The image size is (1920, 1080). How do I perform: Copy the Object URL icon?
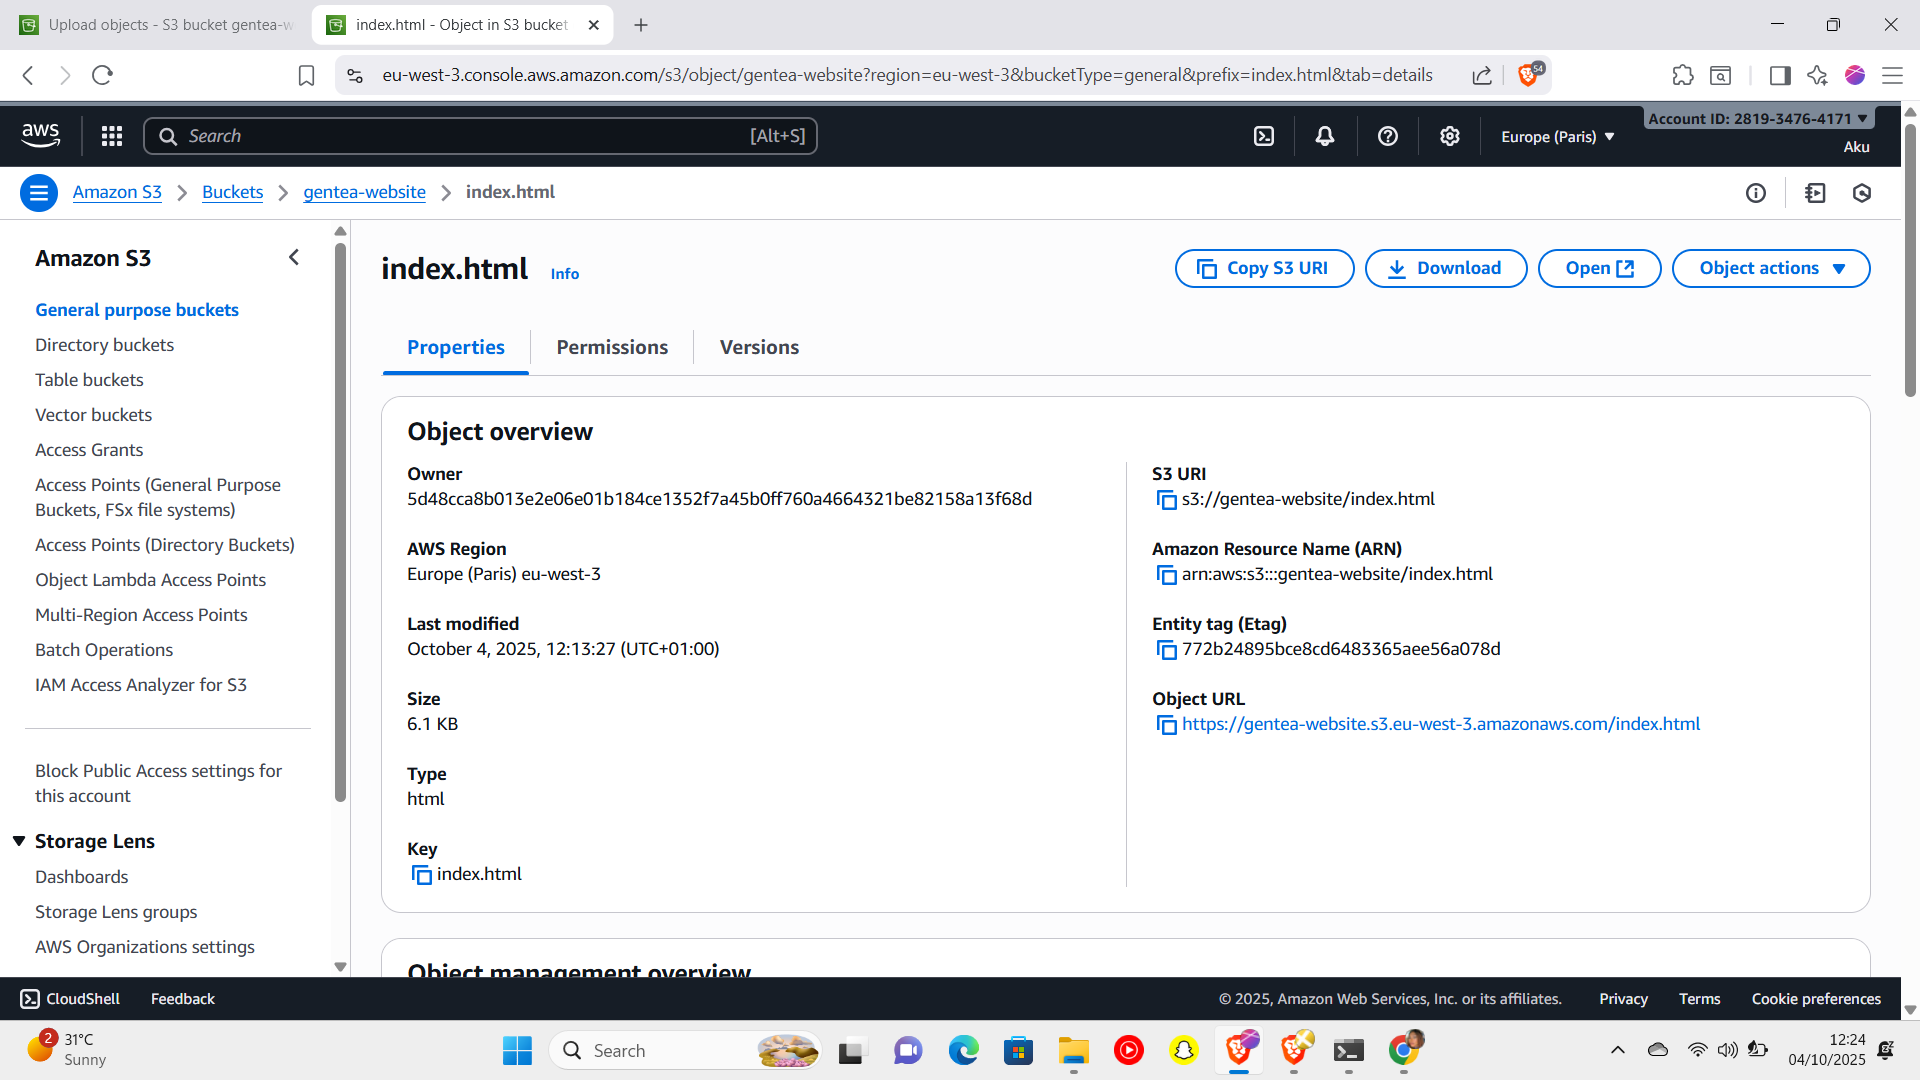coord(1166,725)
